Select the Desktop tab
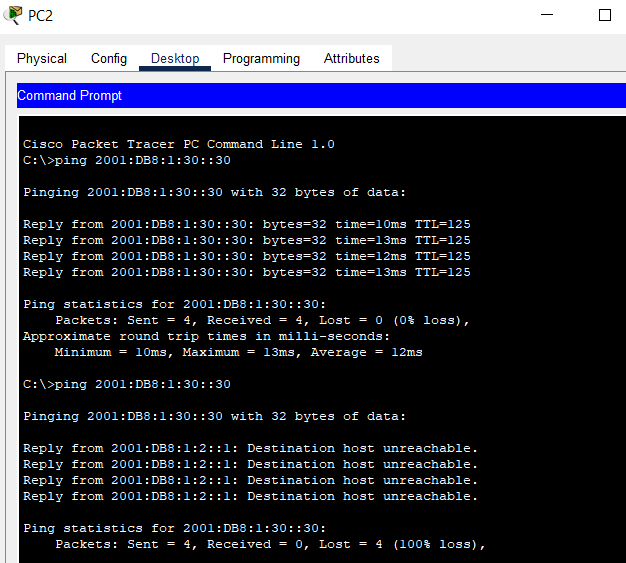 coord(175,58)
